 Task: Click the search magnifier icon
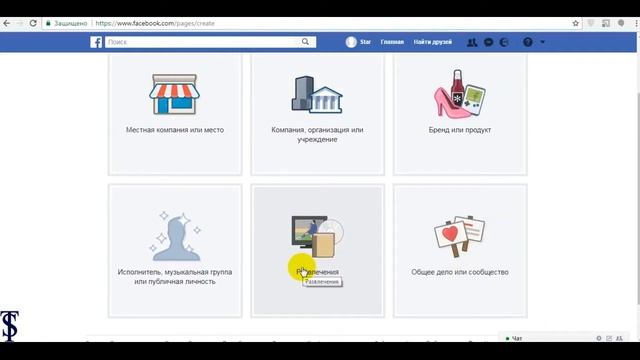coord(305,42)
